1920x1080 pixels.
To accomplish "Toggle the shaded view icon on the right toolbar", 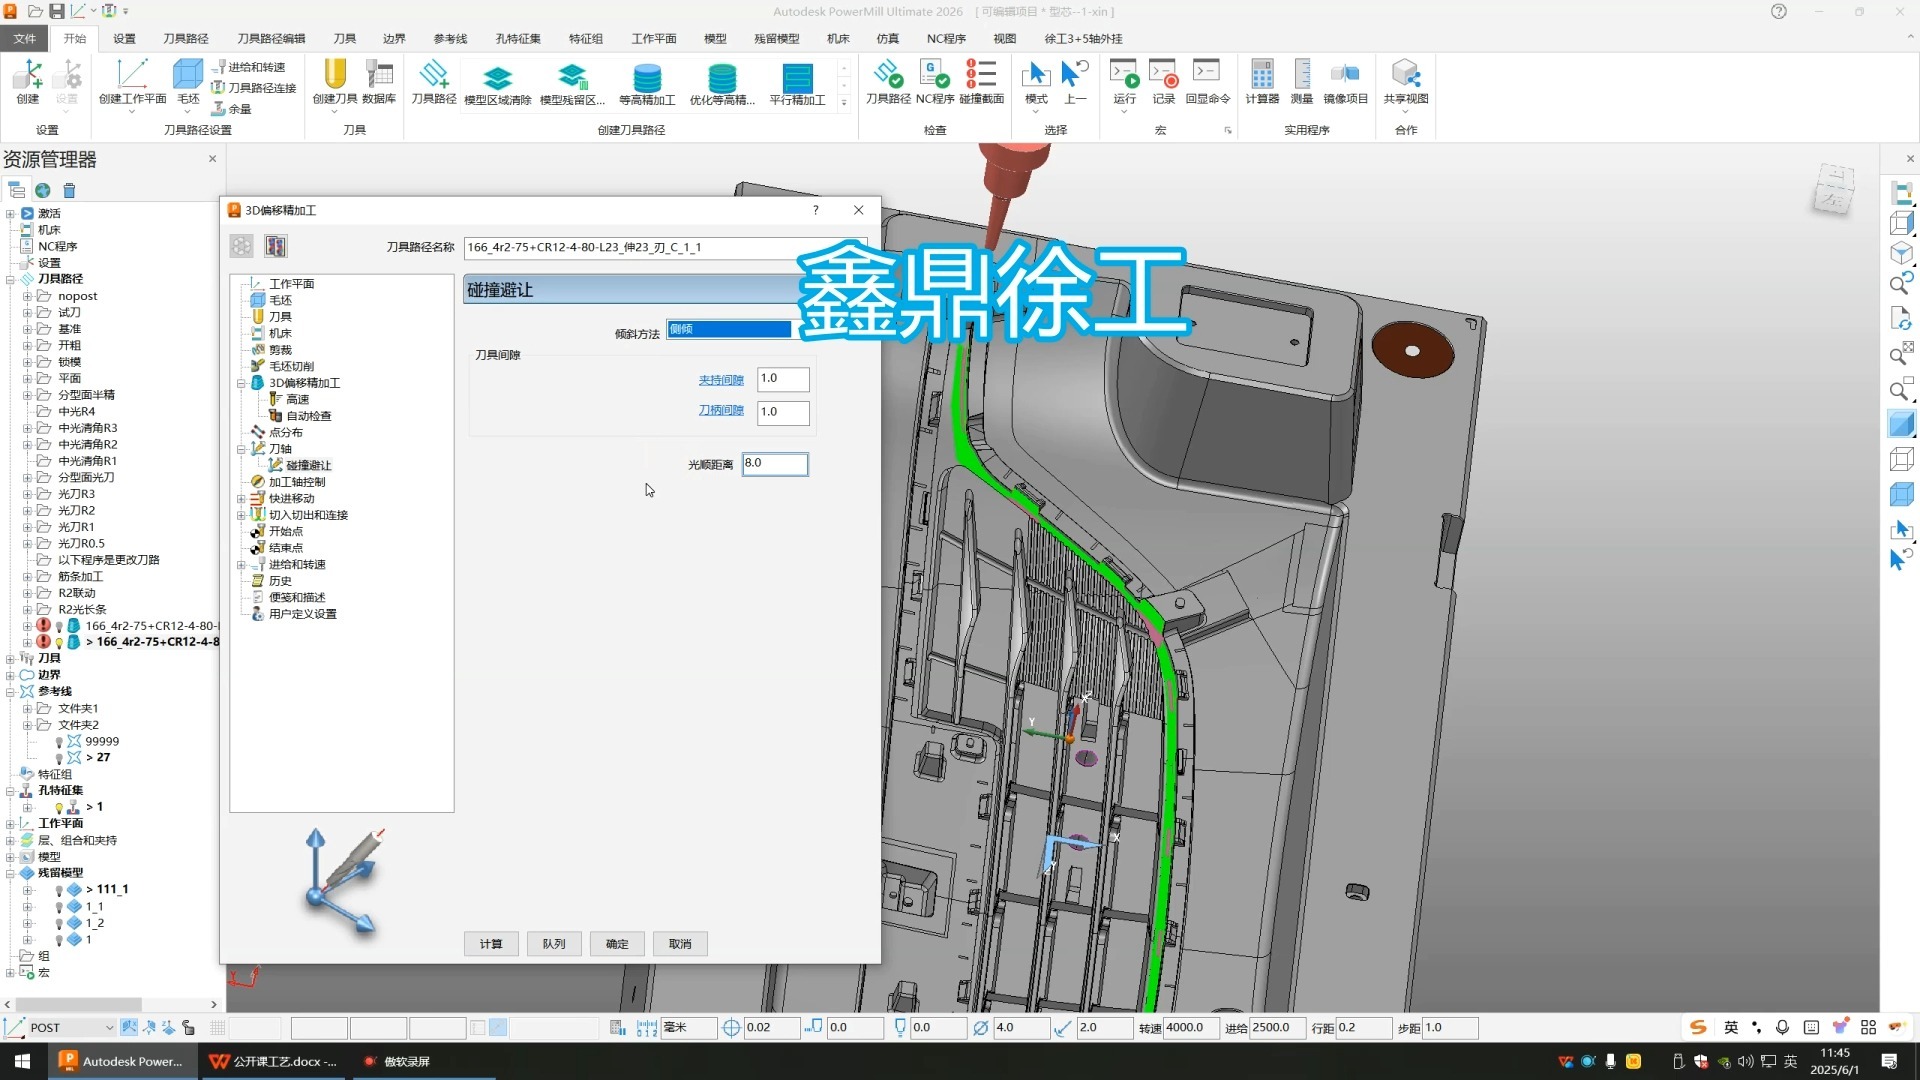I will [x=1901, y=424].
